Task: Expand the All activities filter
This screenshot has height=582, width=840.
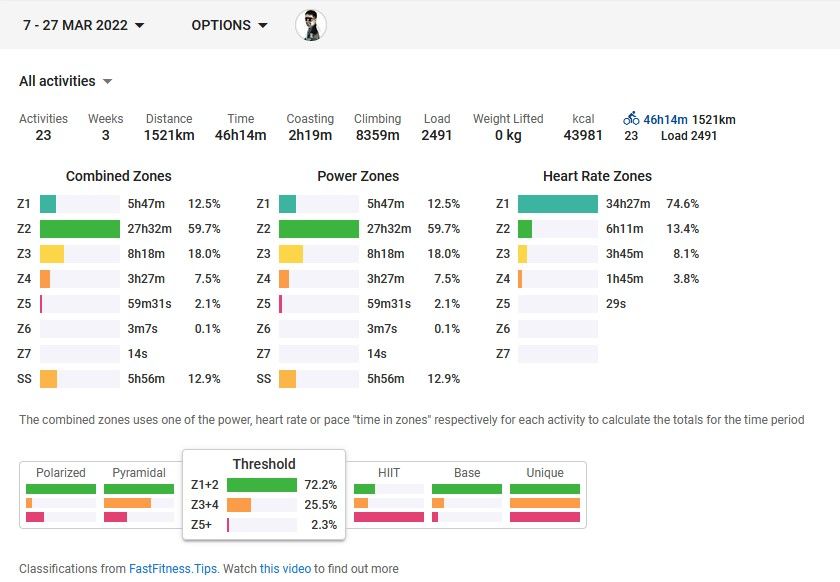Action: (66, 81)
